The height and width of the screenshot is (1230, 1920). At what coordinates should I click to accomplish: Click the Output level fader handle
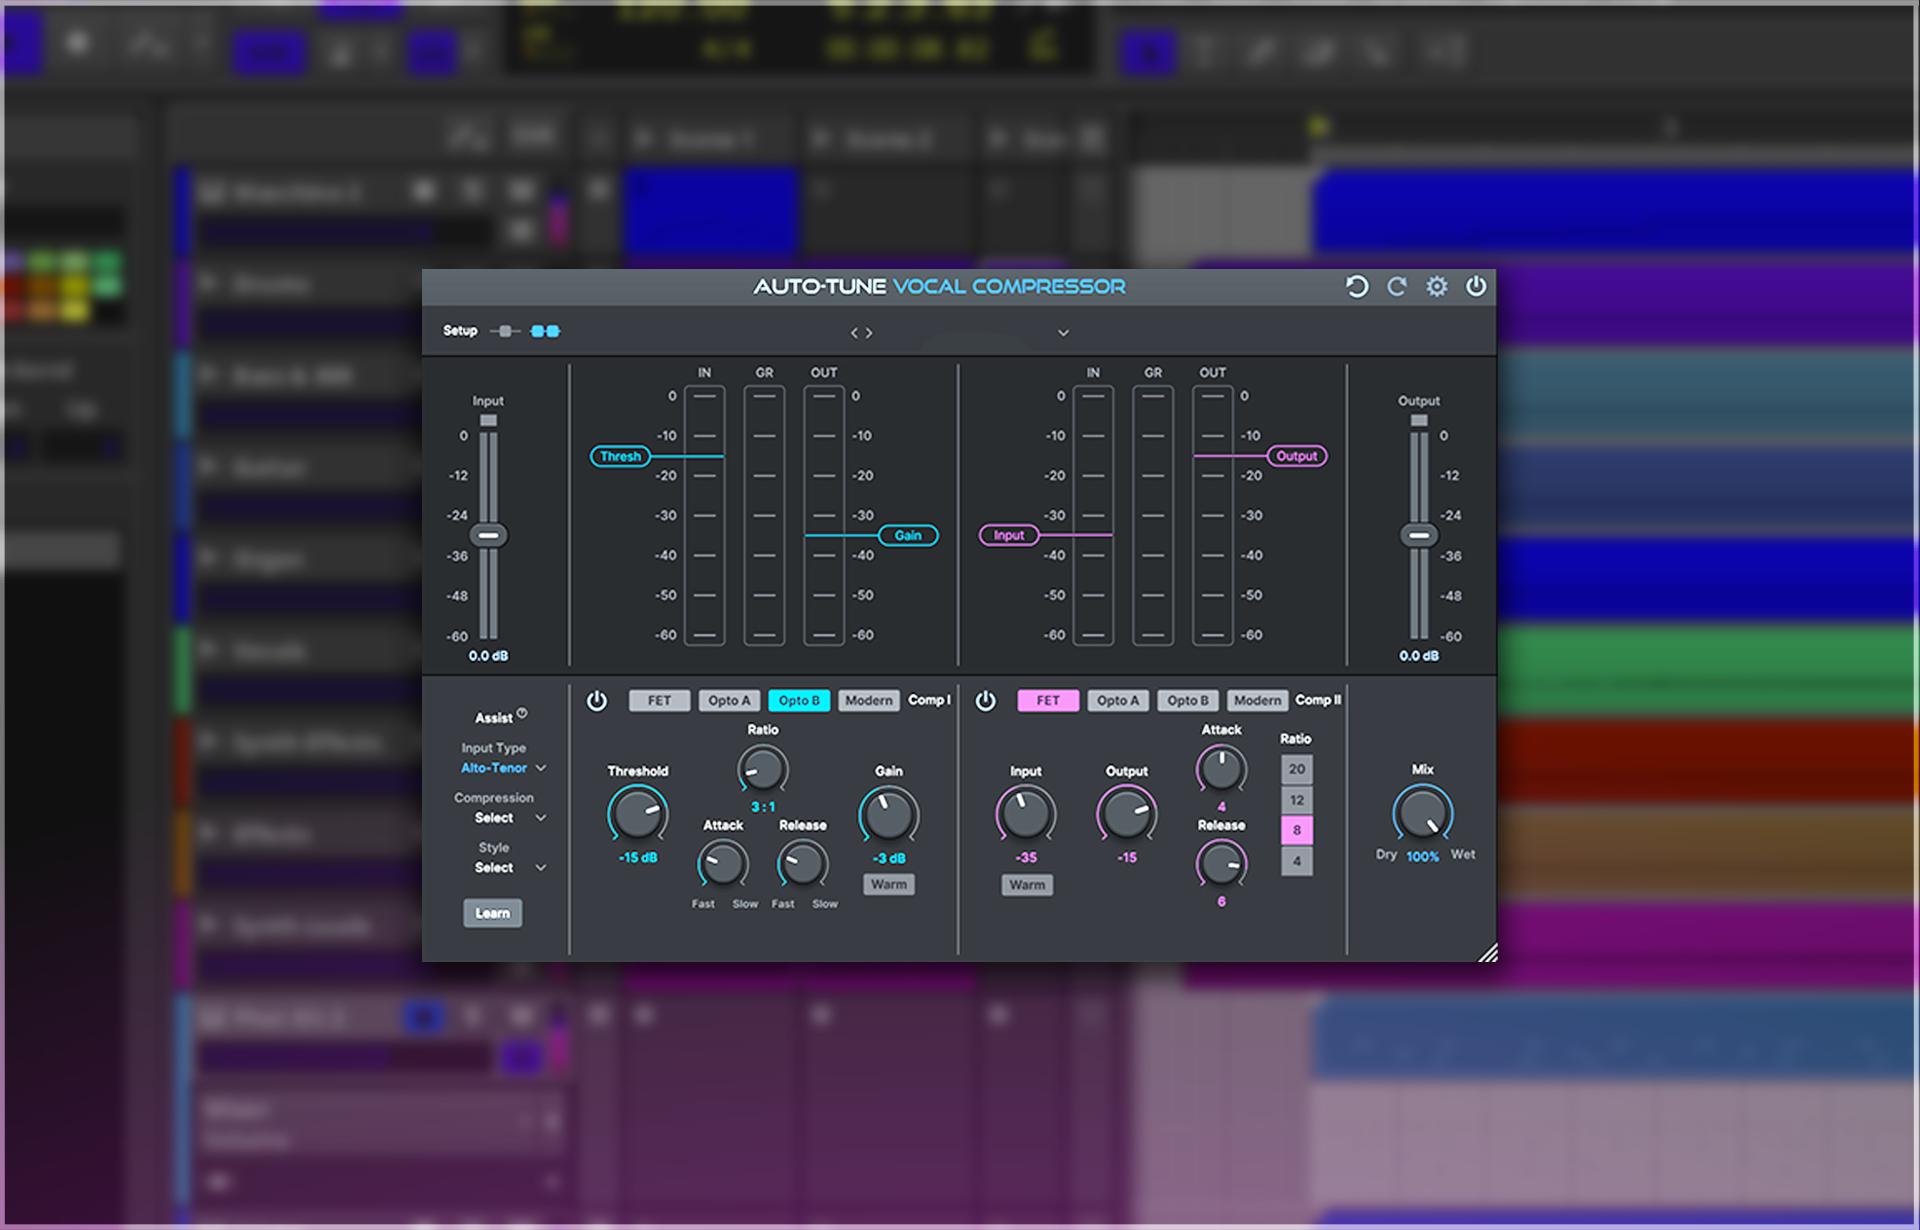point(1419,536)
